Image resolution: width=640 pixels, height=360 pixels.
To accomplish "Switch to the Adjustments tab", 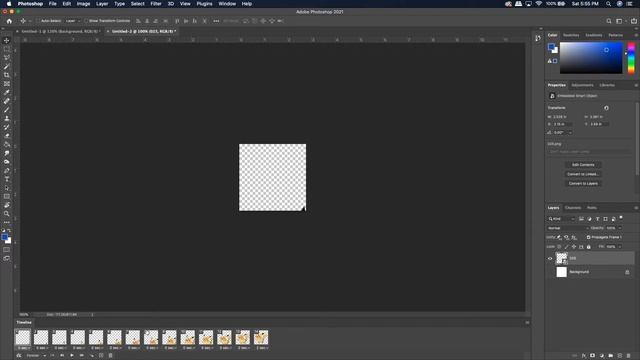I will coord(582,85).
